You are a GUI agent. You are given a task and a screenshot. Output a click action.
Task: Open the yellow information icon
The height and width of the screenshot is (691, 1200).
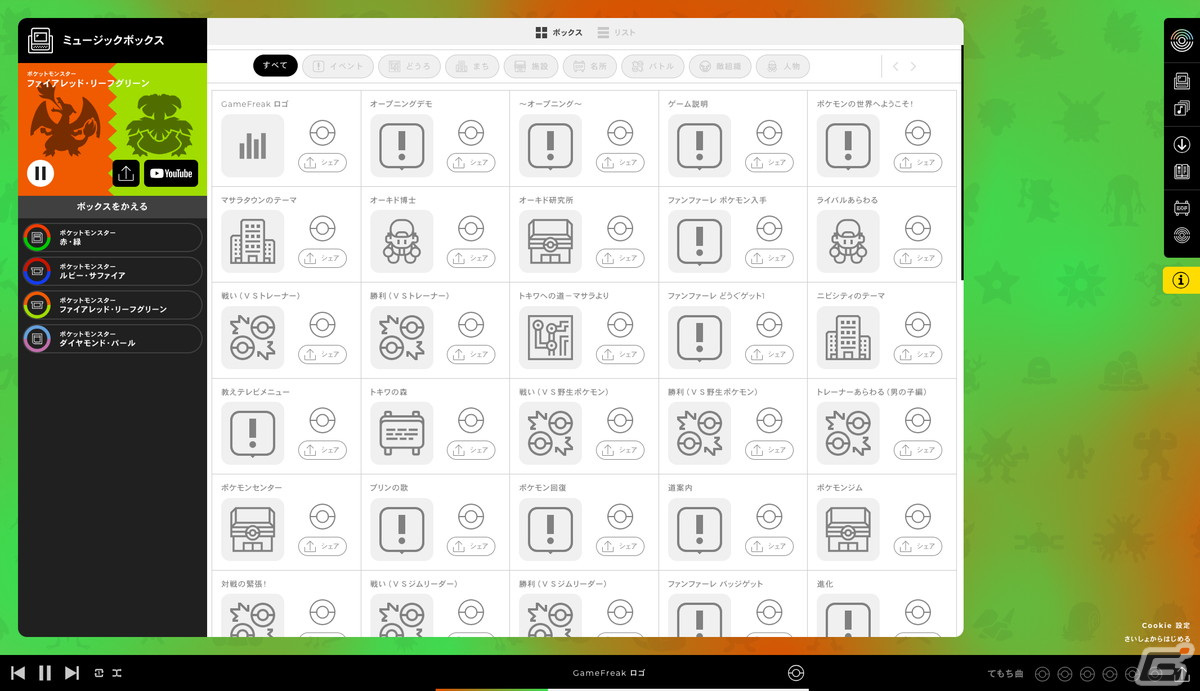1181,280
